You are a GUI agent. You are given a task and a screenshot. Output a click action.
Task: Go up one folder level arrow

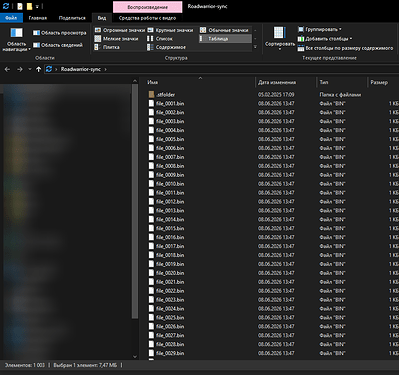click(x=39, y=69)
